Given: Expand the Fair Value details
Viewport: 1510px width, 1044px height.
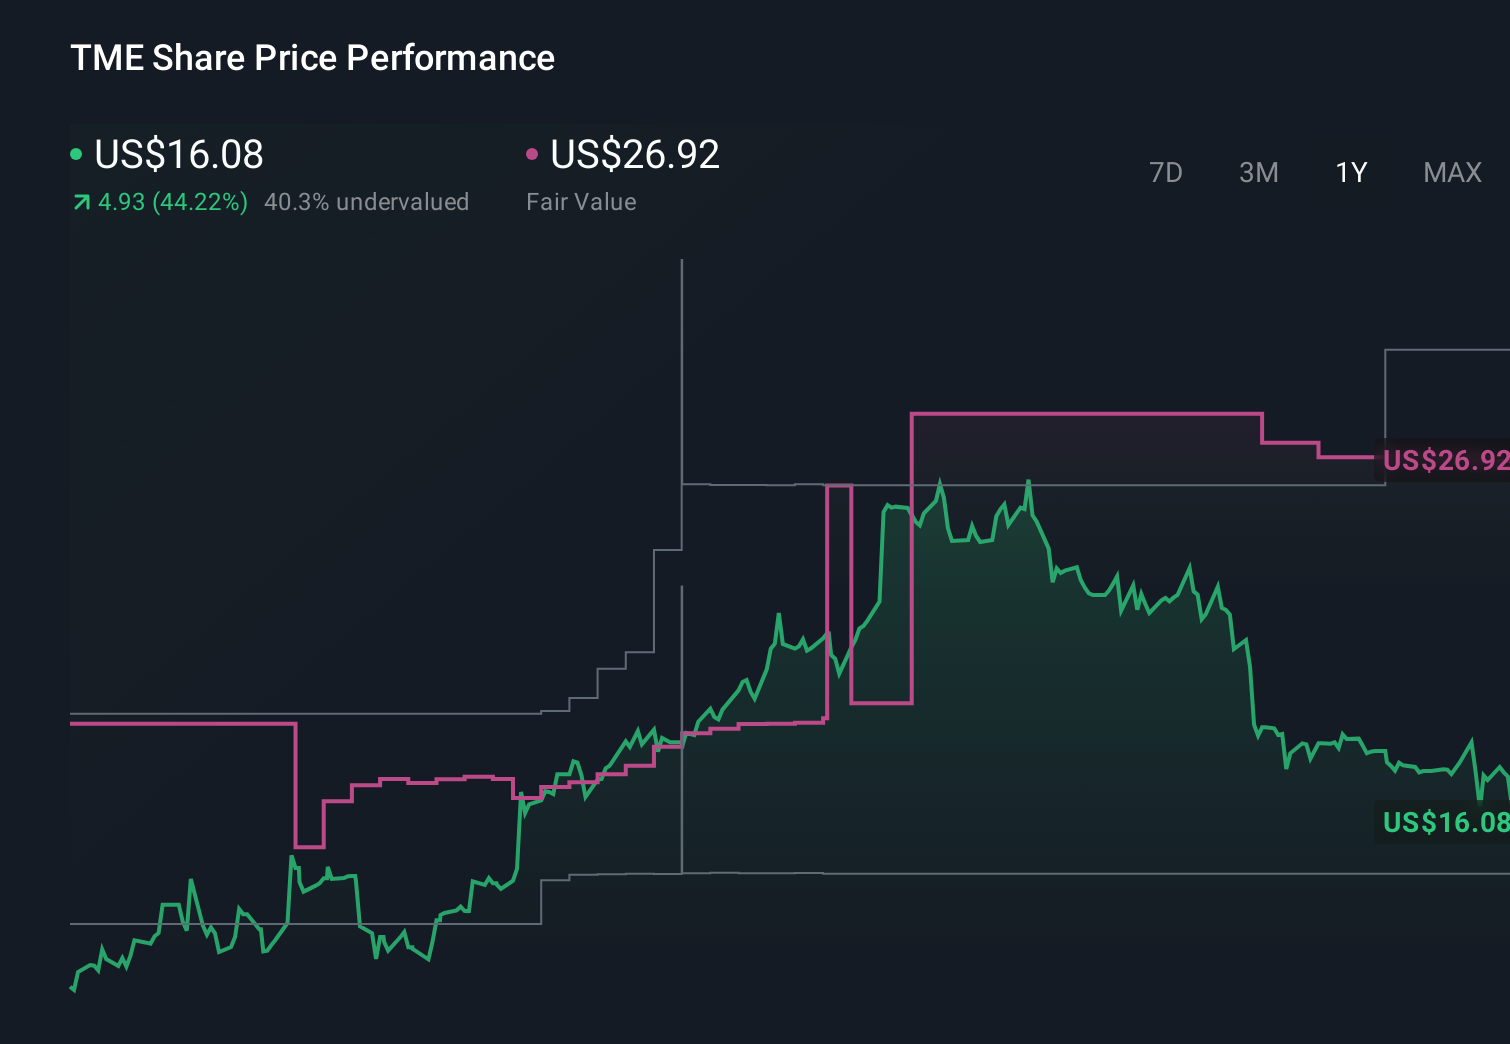Looking at the screenshot, I should (581, 201).
